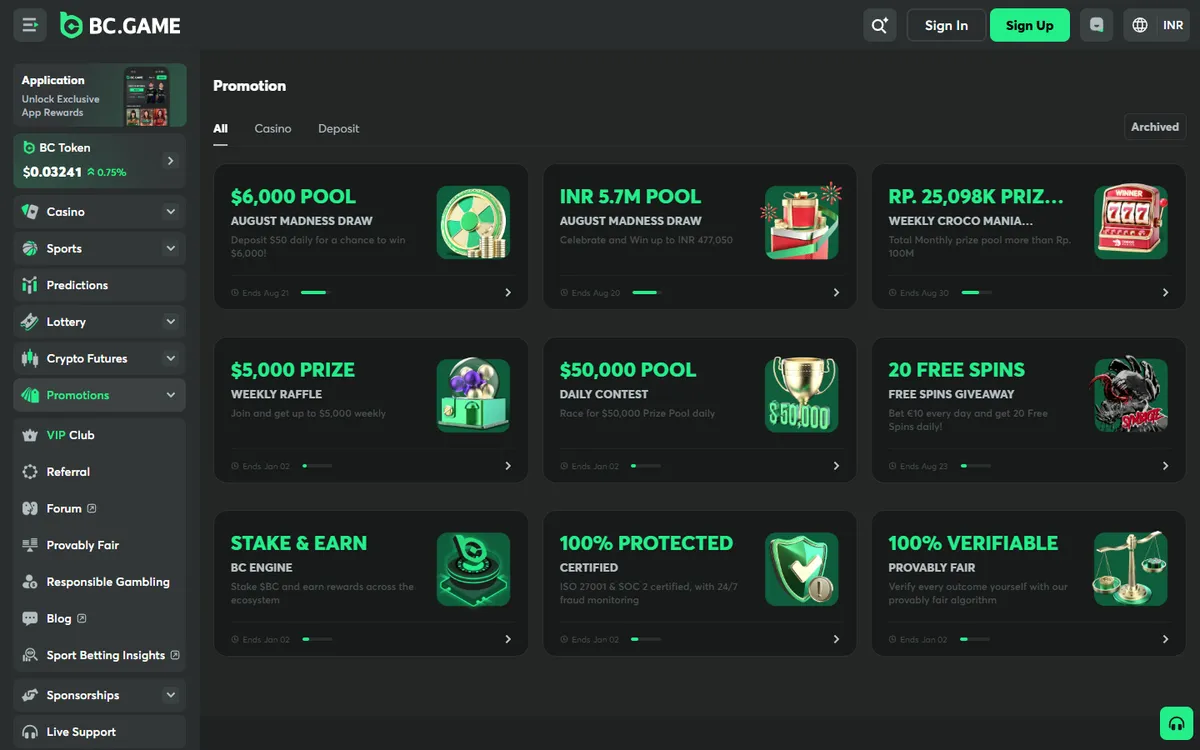This screenshot has width=1200, height=750.
Task: Click the Live Support headset icon
Action: tap(29, 732)
